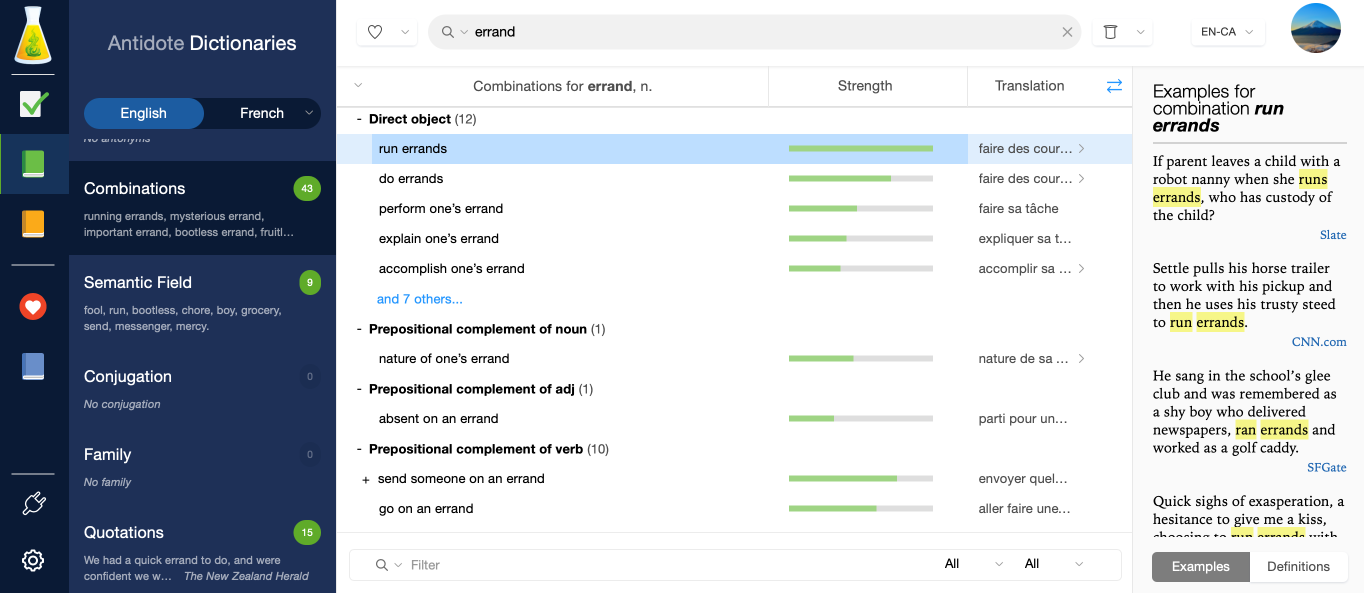Open favourites heart icon in left sidebar
This screenshot has width=1364, height=593.
pos(33,307)
